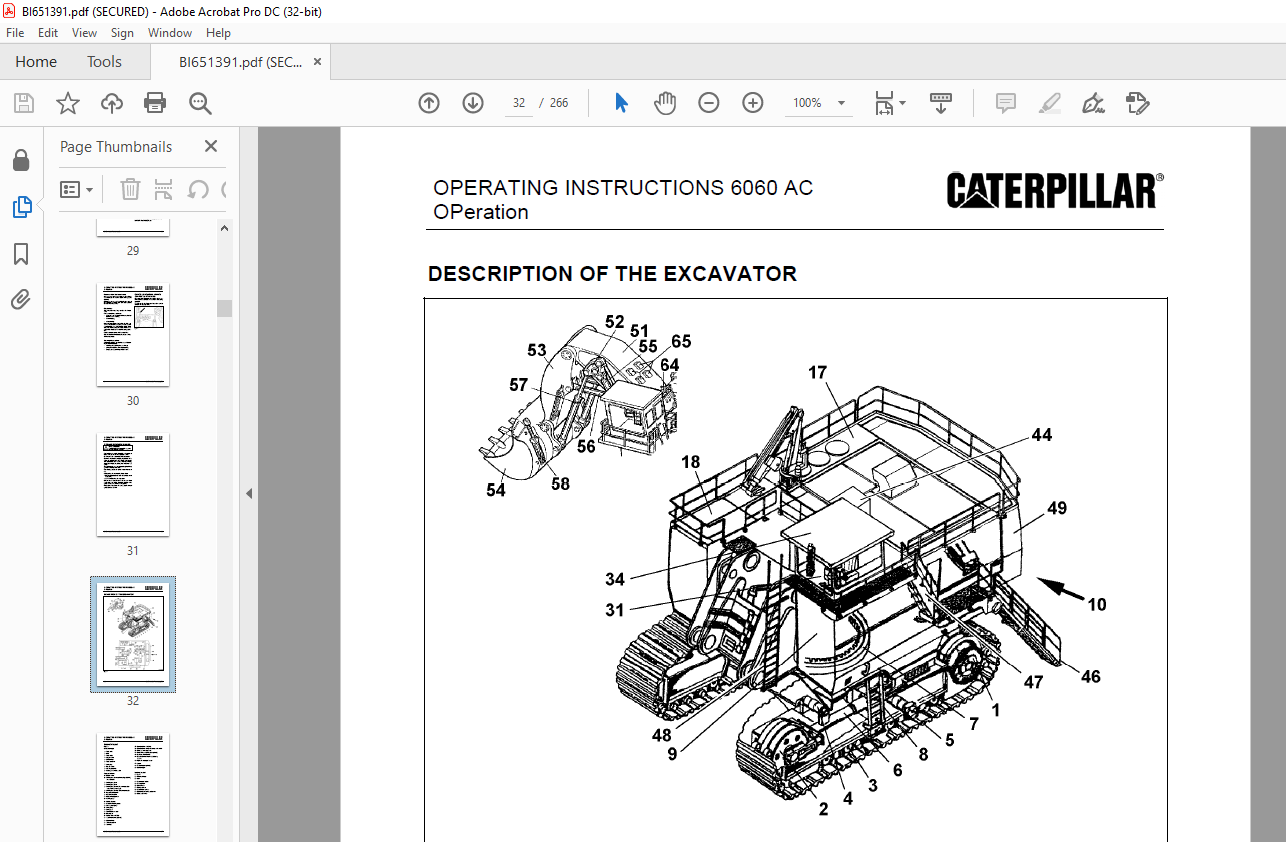This screenshot has height=842, width=1286.
Task: Click the zoom in plus icon
Action: 753,103
